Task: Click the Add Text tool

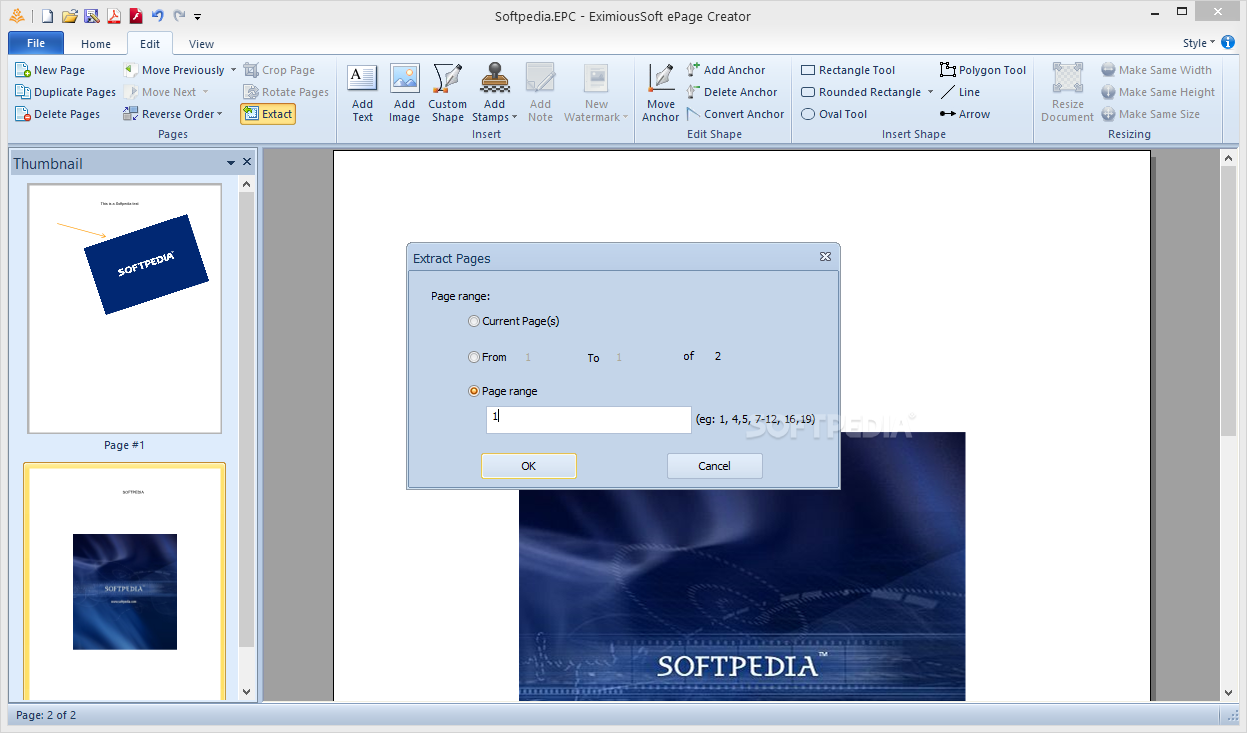Action: tap(362, 93)
